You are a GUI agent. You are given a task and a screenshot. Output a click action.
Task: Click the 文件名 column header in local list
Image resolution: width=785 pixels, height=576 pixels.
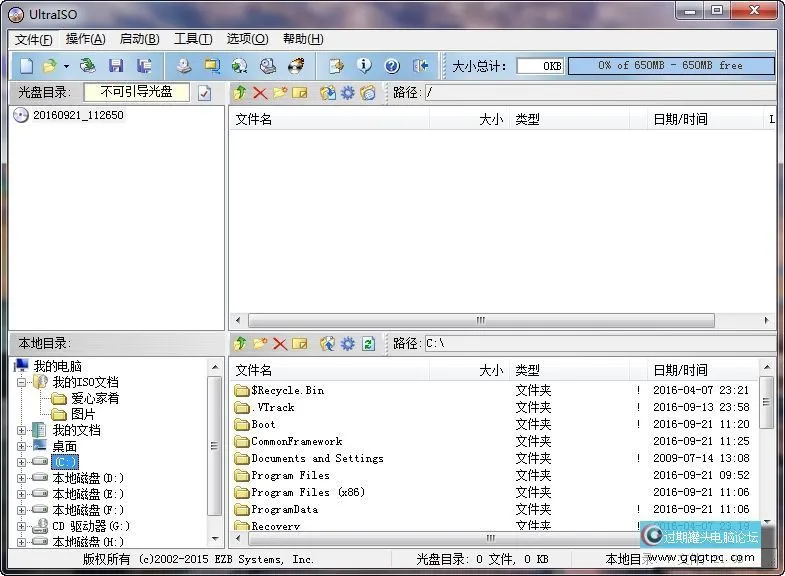pos(254,370)
